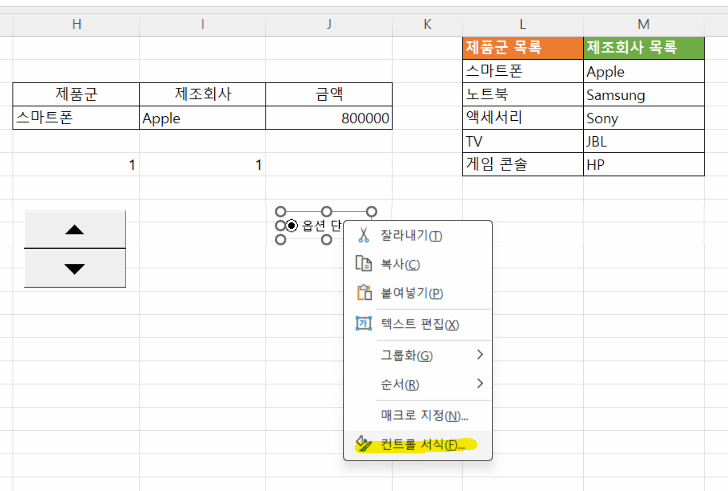728x491 pixels.
Task: Click the Edit Text icon in context menu
Action: [x=364, y=323]
